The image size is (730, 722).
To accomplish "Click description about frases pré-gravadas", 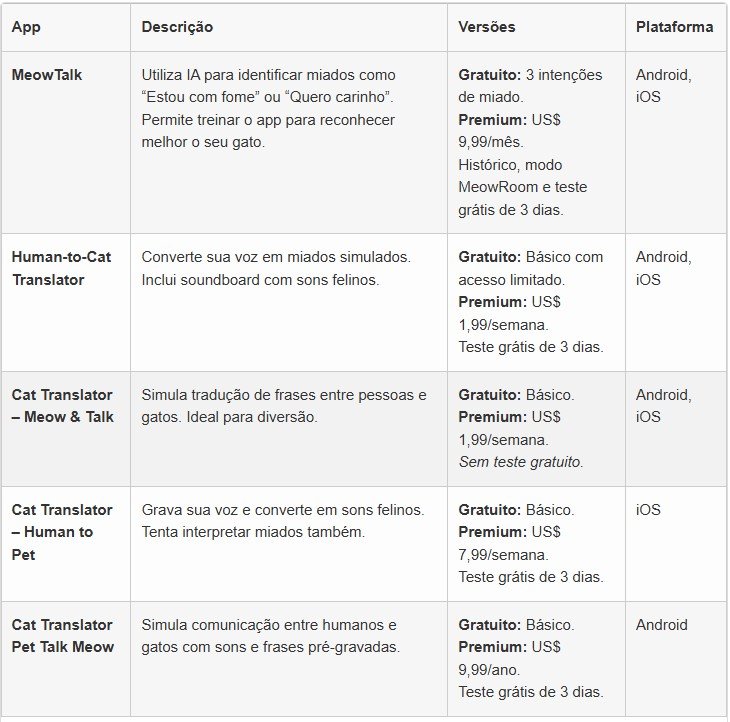I will (270, 635).
